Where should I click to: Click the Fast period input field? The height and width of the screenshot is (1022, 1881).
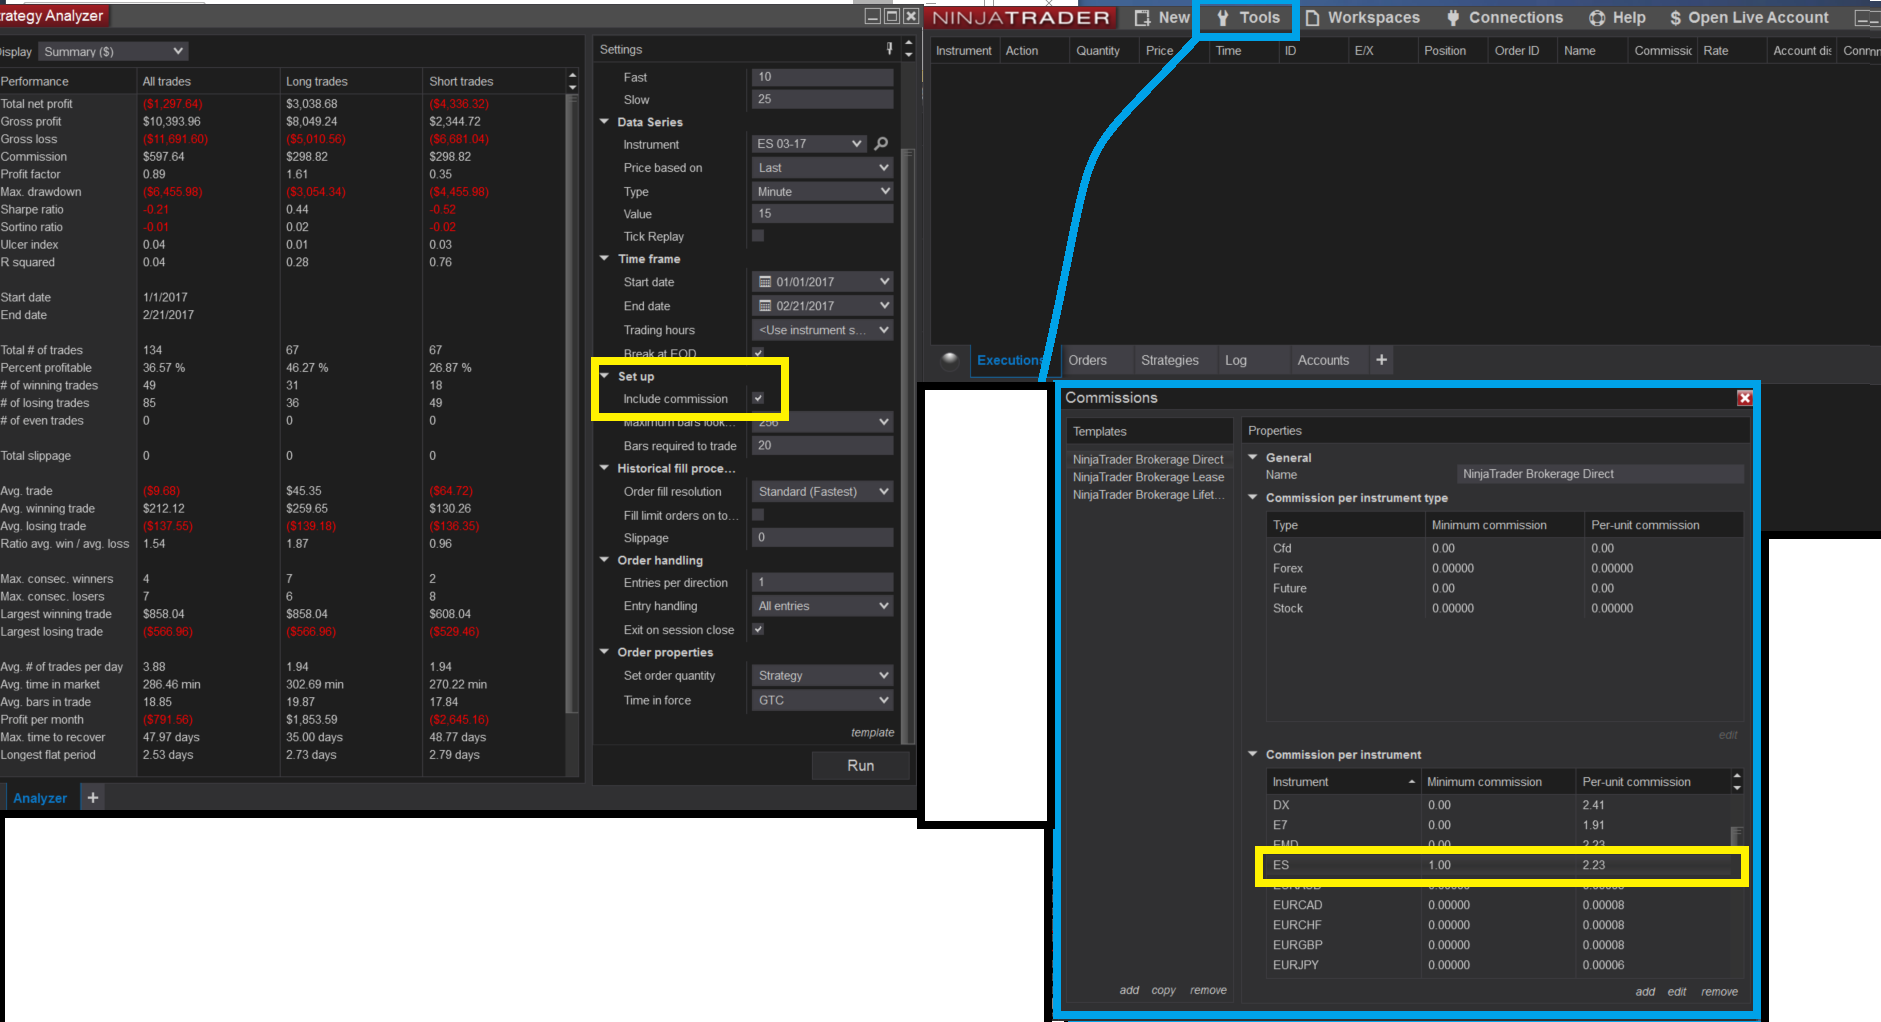coord(822,77)
